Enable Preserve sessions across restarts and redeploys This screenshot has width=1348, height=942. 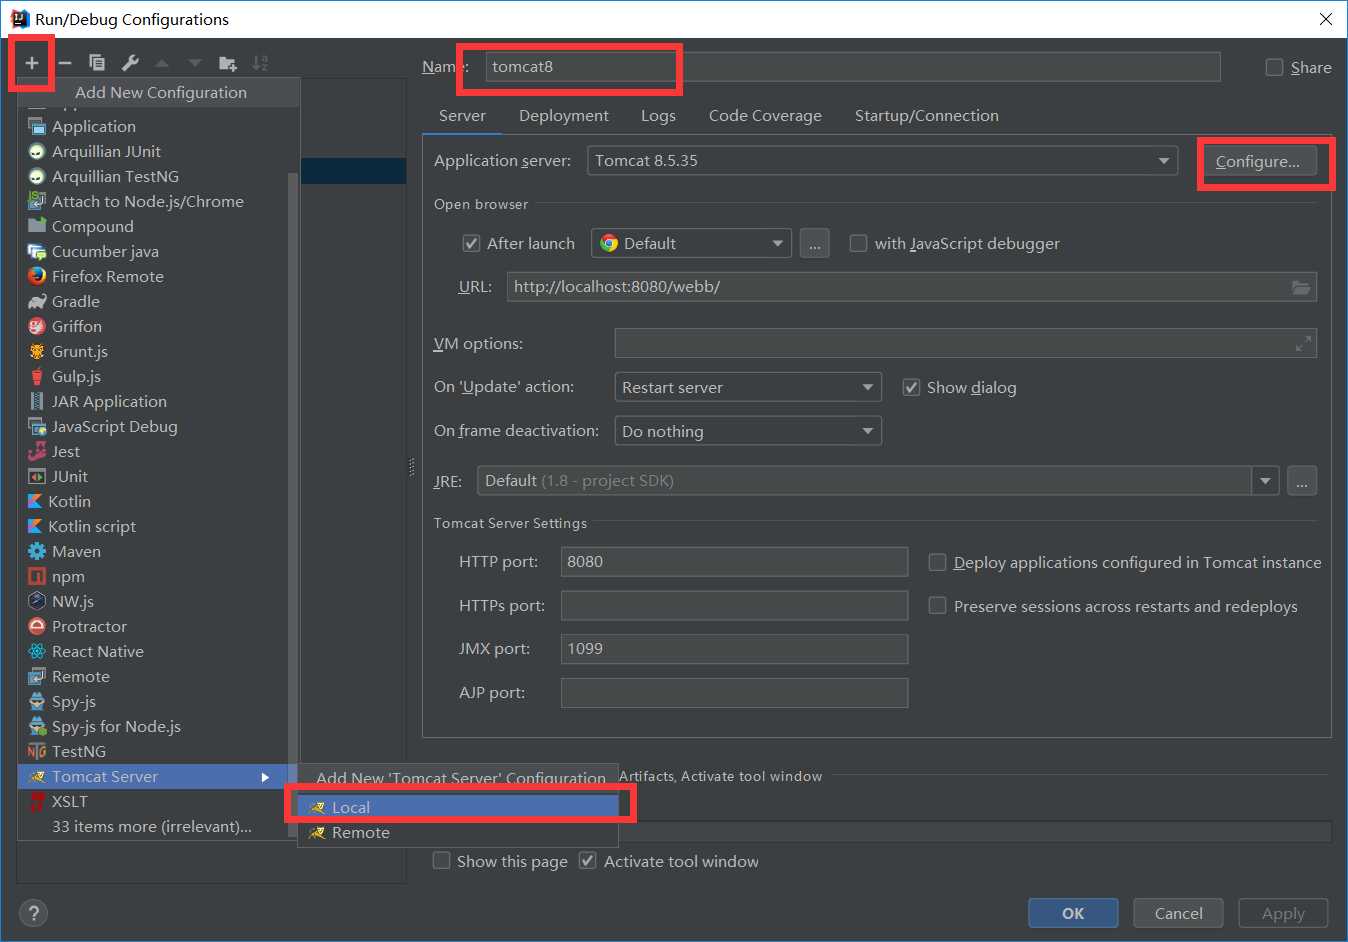tap(937, 606)
